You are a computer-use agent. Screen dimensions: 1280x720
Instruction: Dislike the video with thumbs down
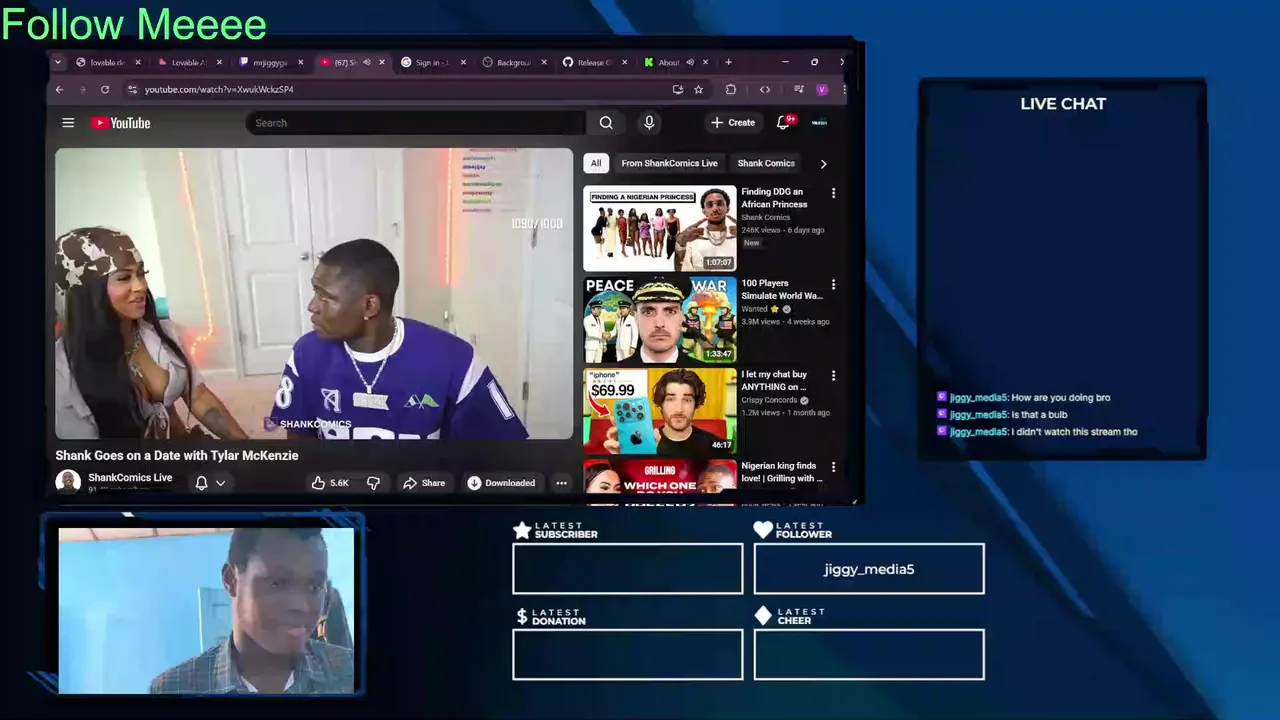(x=373, y=483)
